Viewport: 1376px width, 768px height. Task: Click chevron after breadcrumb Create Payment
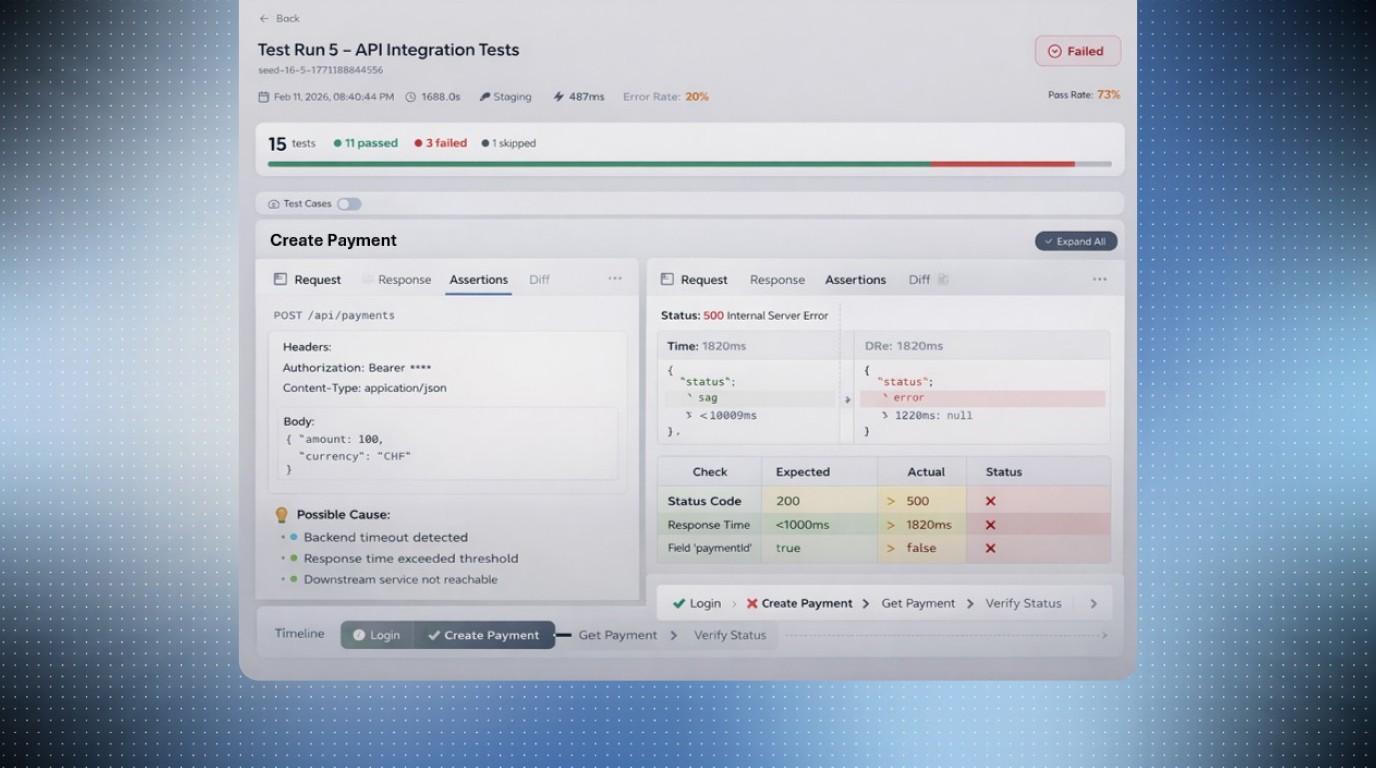866,603
